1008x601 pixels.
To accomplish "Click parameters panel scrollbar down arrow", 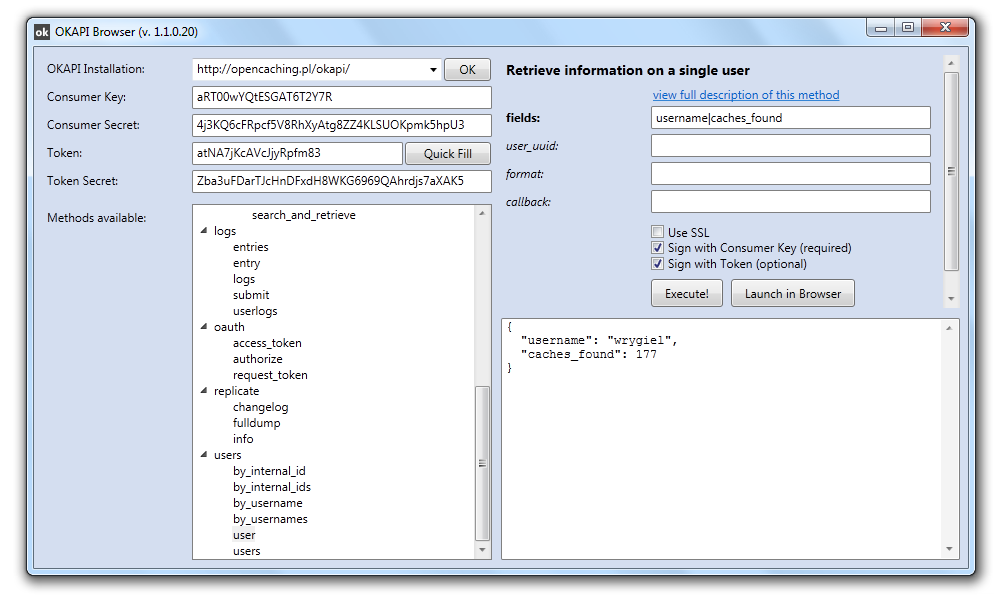I will point(951,299).
